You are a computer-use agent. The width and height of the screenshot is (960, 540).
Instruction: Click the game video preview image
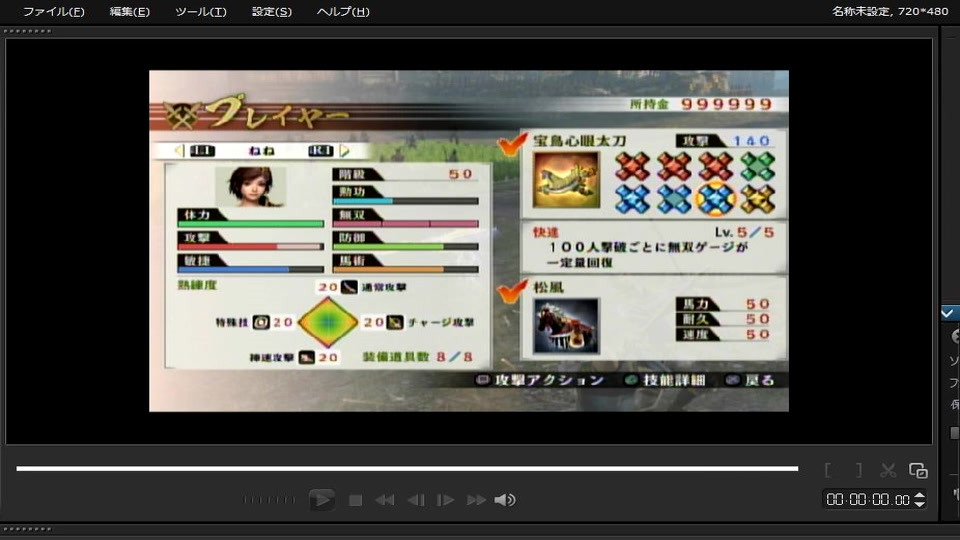point(468,241)
